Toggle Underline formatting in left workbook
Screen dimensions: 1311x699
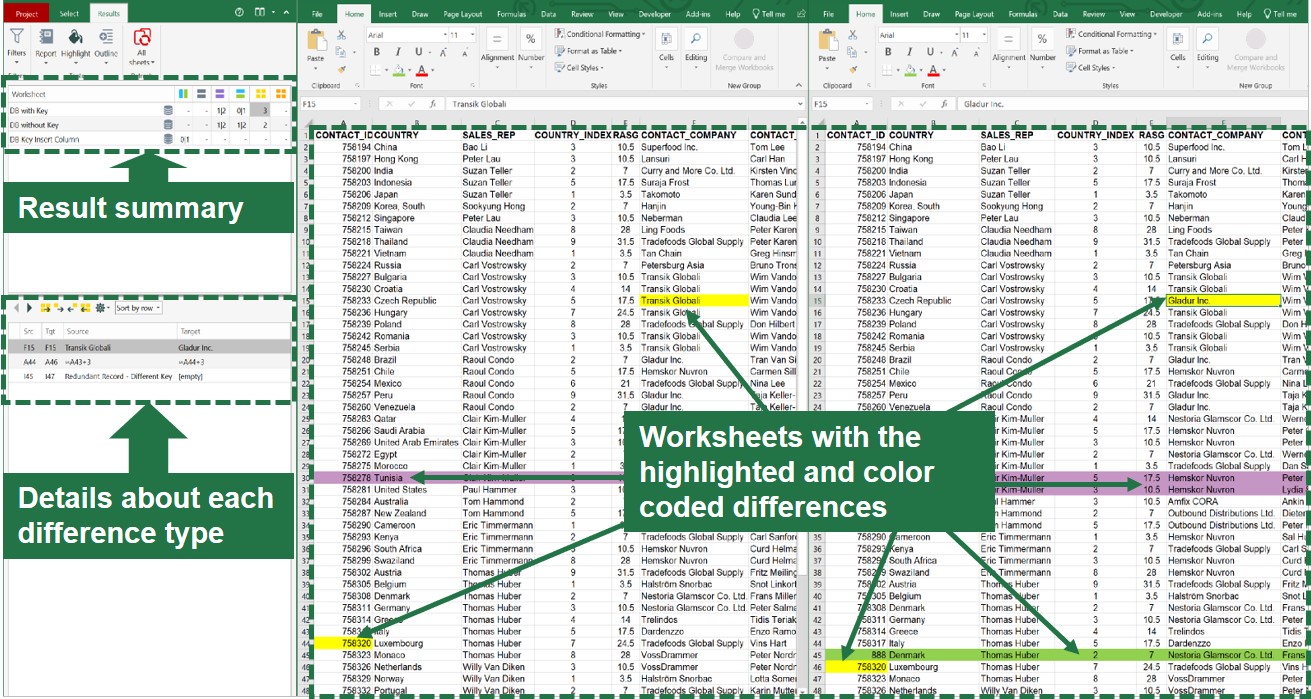(419, 52)
